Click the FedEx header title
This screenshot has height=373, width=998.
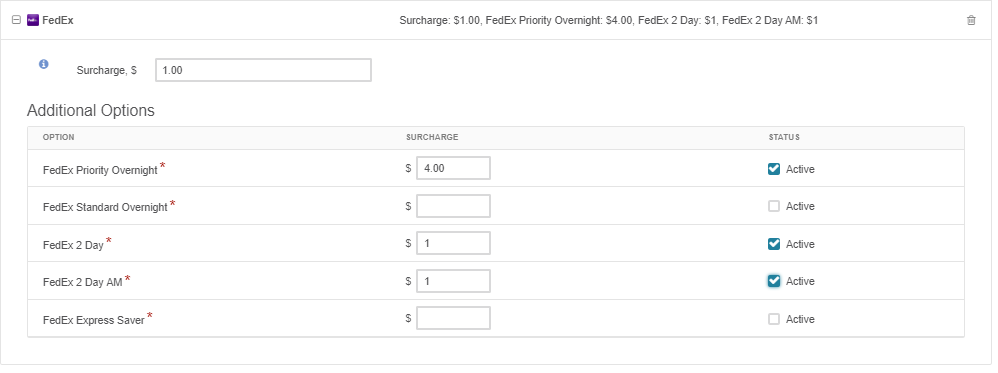[x=57, y=20]
